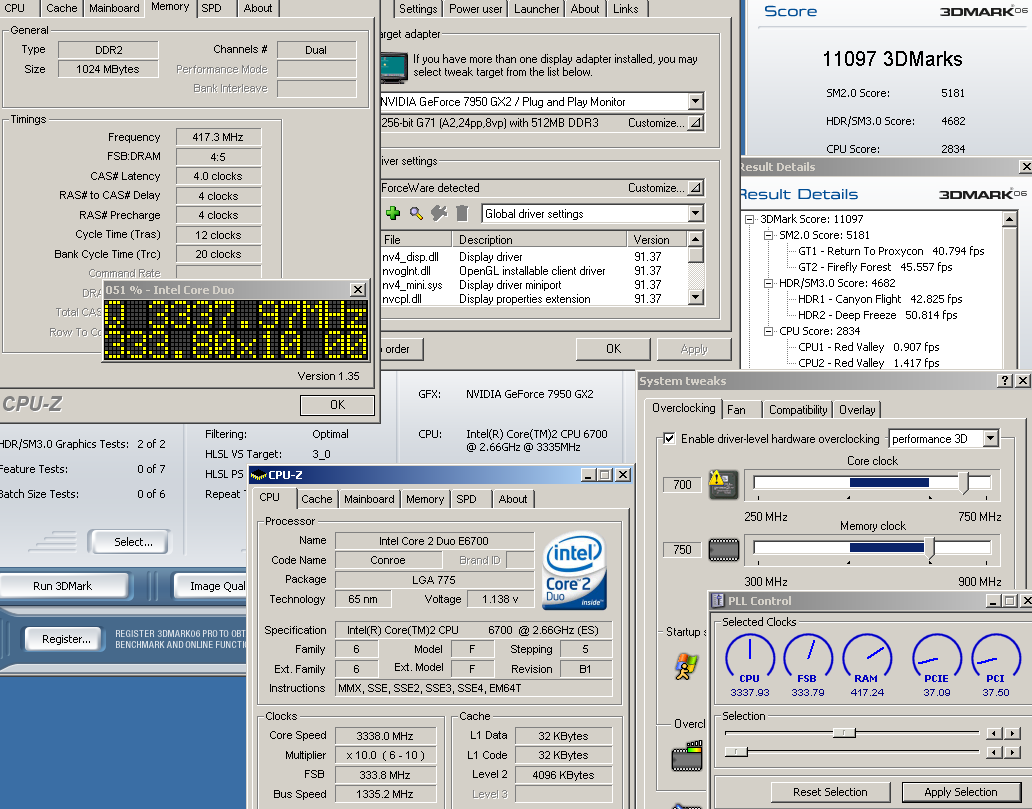Select the PCIE clock dial in PLL Control

pyautogui.click(x=937, y=656)
